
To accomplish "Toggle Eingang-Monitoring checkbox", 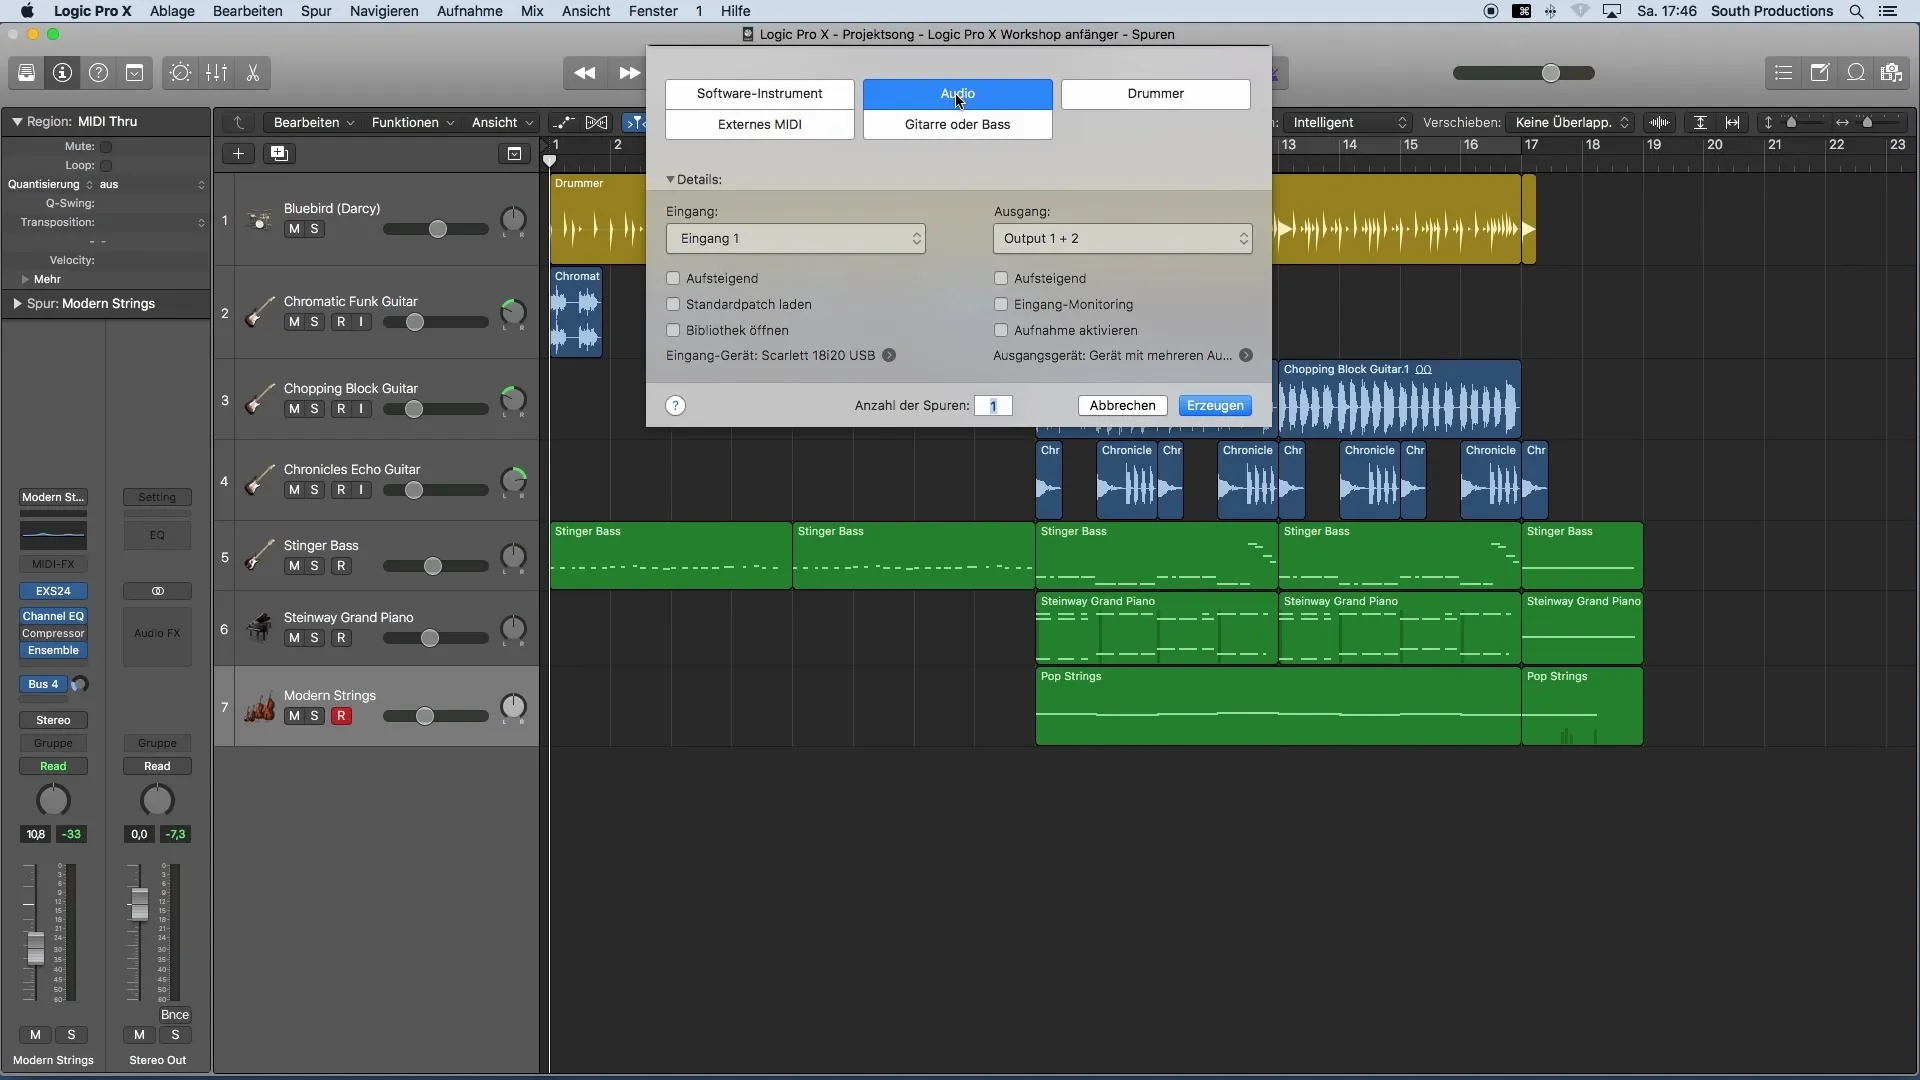I will [1001, 303].
